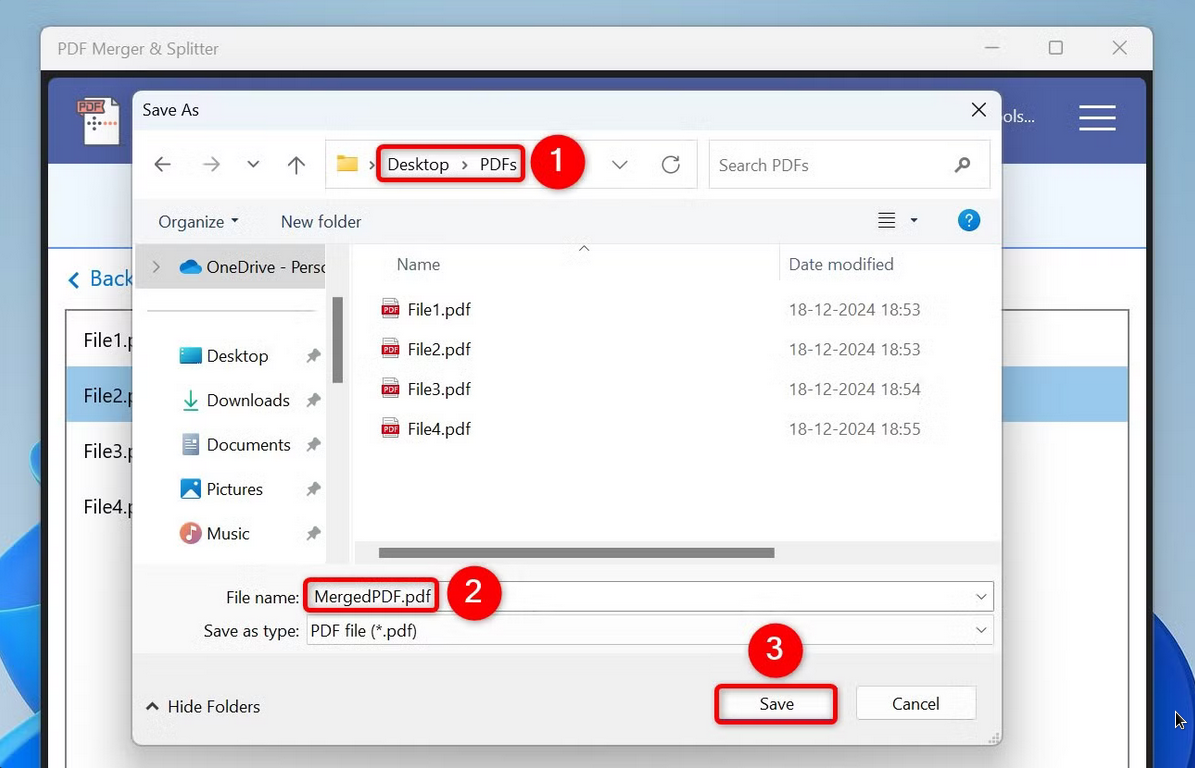Click the Forward arrow in Save As dialog
The width and height of the screenshot is (1195, 768).
pyautogui.click(x=211, y=165)
